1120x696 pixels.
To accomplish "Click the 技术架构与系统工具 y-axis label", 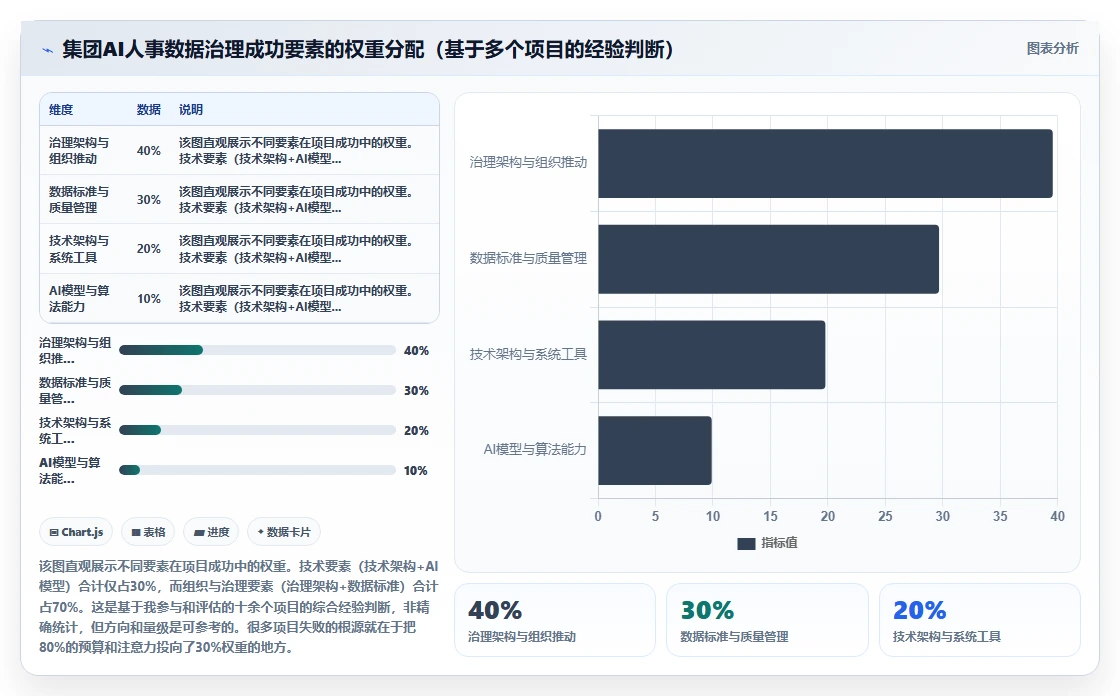I will (x=528, y=354).
